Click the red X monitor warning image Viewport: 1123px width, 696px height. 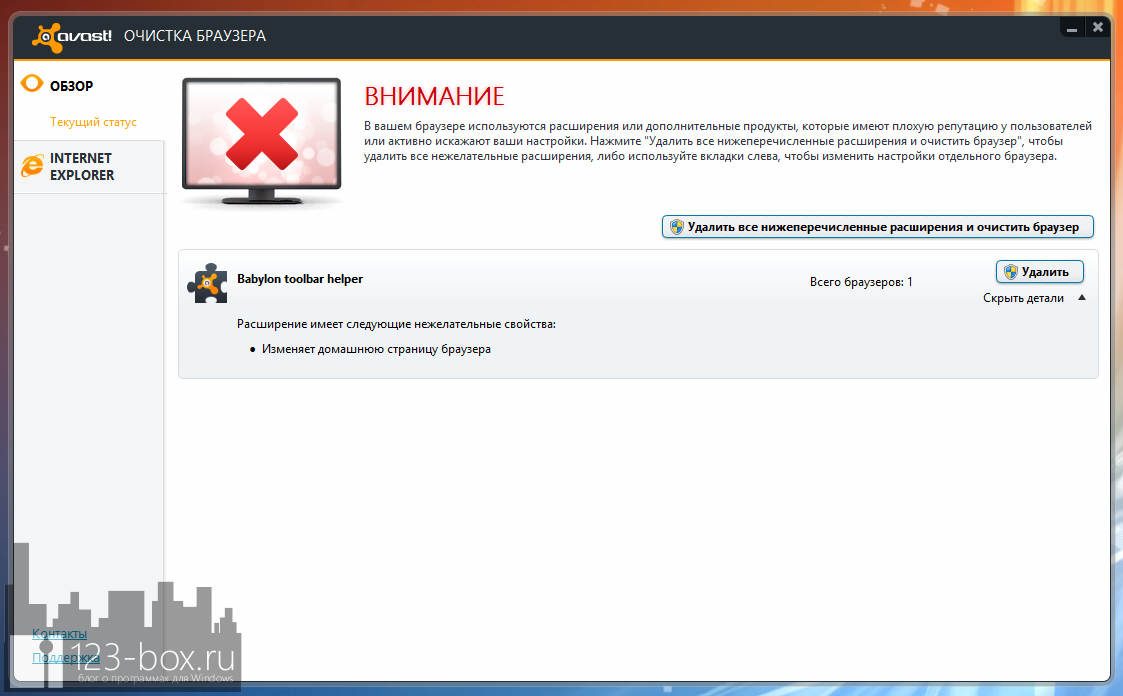[x=261, y=142]
